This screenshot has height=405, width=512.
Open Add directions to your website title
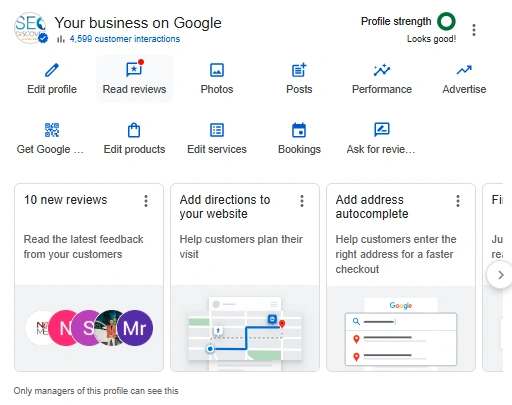point(225,207)
